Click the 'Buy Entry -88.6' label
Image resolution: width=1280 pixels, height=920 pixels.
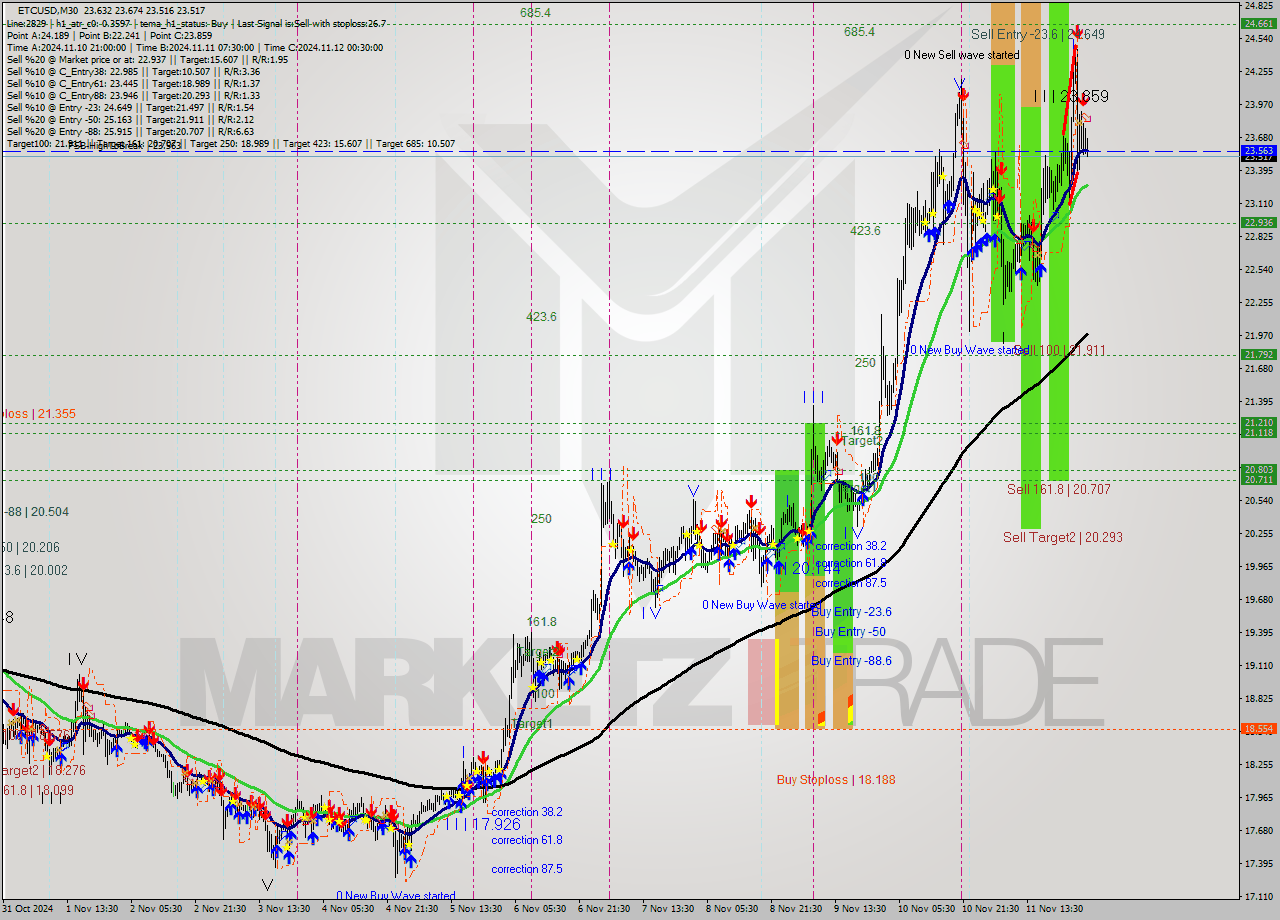[851, 660]
